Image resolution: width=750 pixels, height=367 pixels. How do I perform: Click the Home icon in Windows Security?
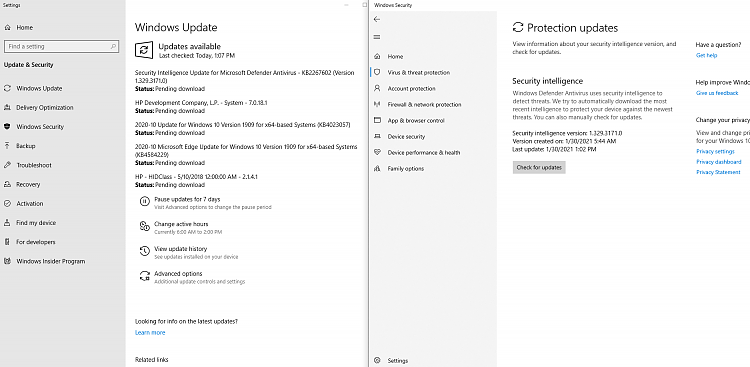377,56
